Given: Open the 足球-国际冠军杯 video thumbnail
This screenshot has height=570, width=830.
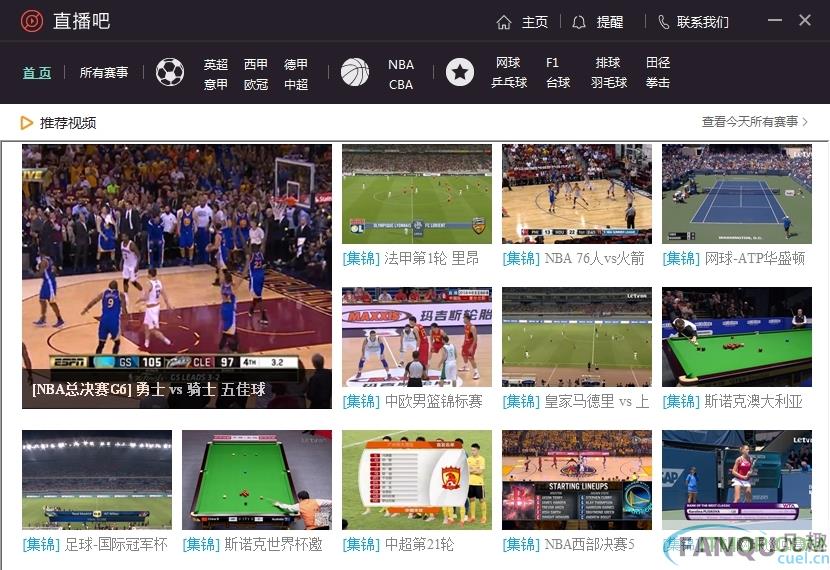Looking at the screenshot, I should coord(97,479).
